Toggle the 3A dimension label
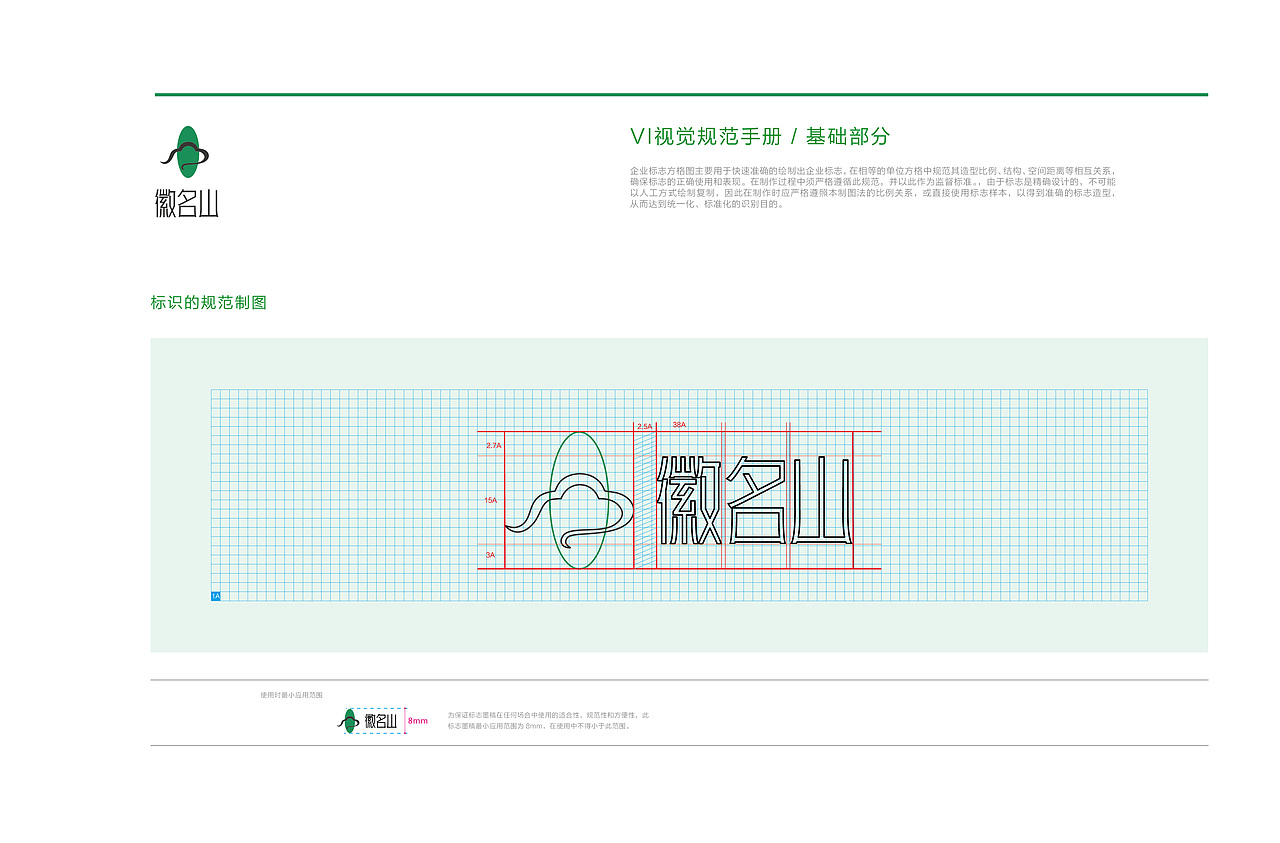This screenshot has height=843, width=1280. pyautogui.click(x=490, y=554)
